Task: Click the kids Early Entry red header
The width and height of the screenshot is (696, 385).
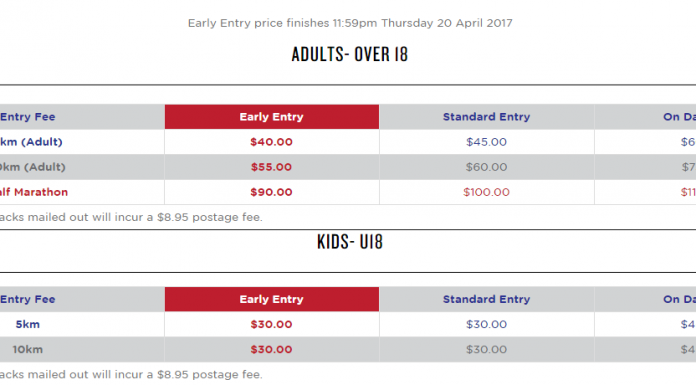Action: 272,299
